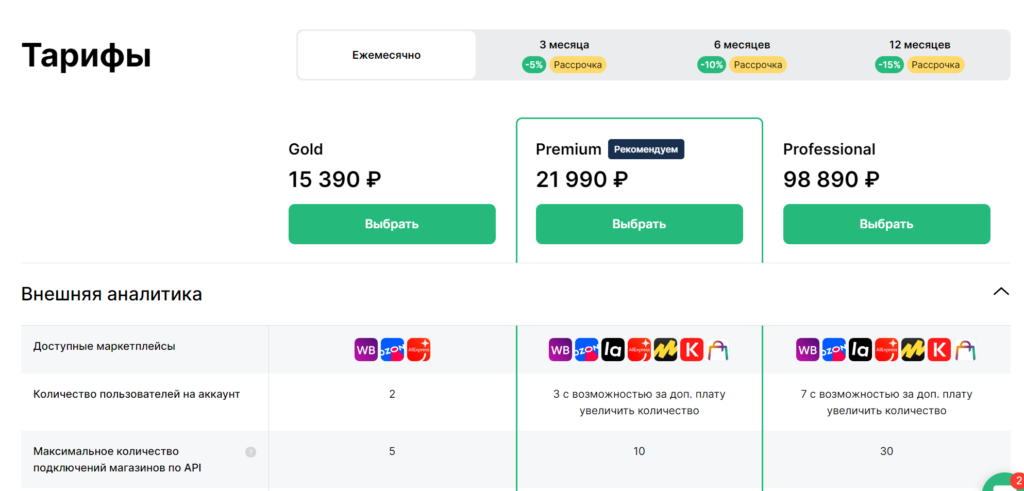The height and width of the screenshot is (491, 1024).
Task: Click AliExpress icon in Gold column
Action: pyautogui.click(x=418, y=350)
